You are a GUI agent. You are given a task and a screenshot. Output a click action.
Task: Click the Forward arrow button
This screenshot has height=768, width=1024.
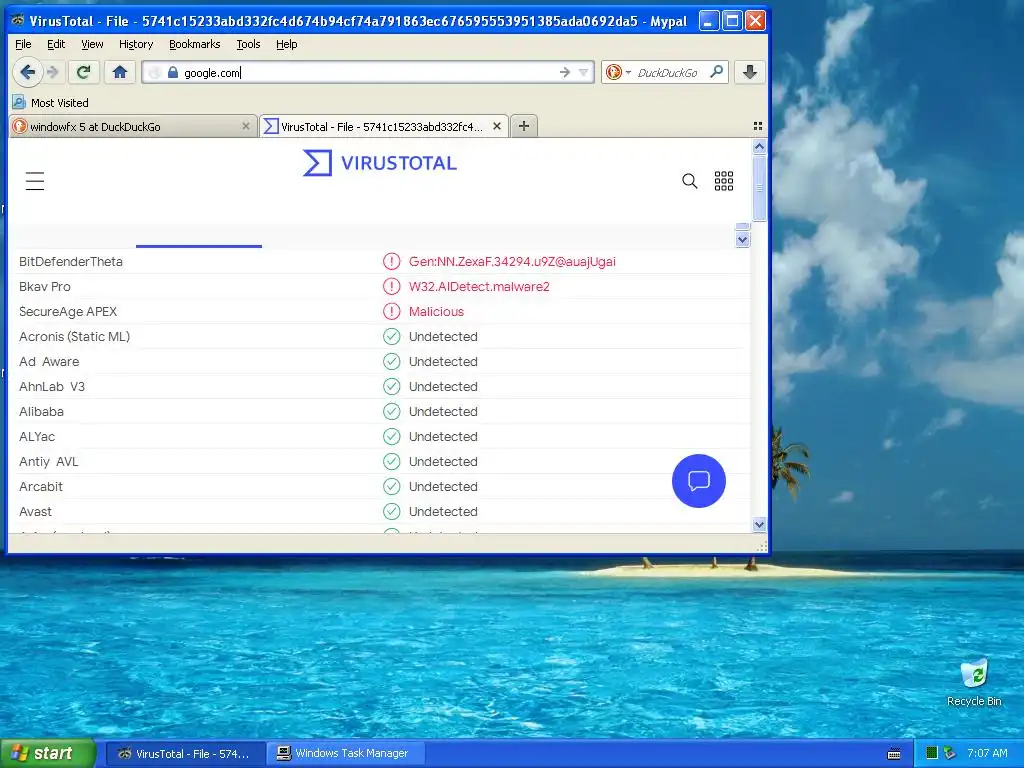coord(54,72)
